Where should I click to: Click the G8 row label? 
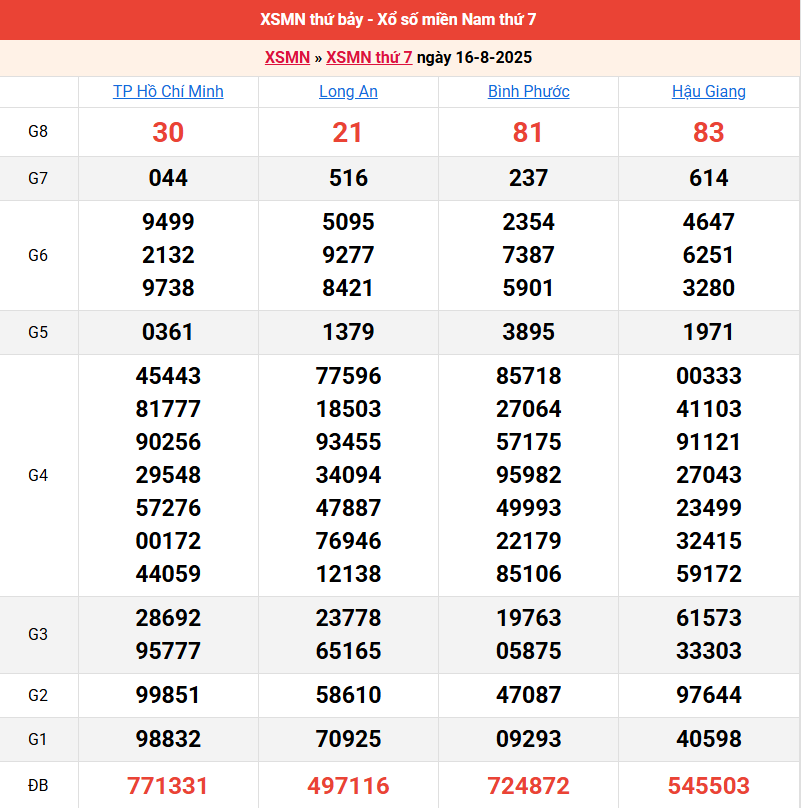click(x=38, y=132)
